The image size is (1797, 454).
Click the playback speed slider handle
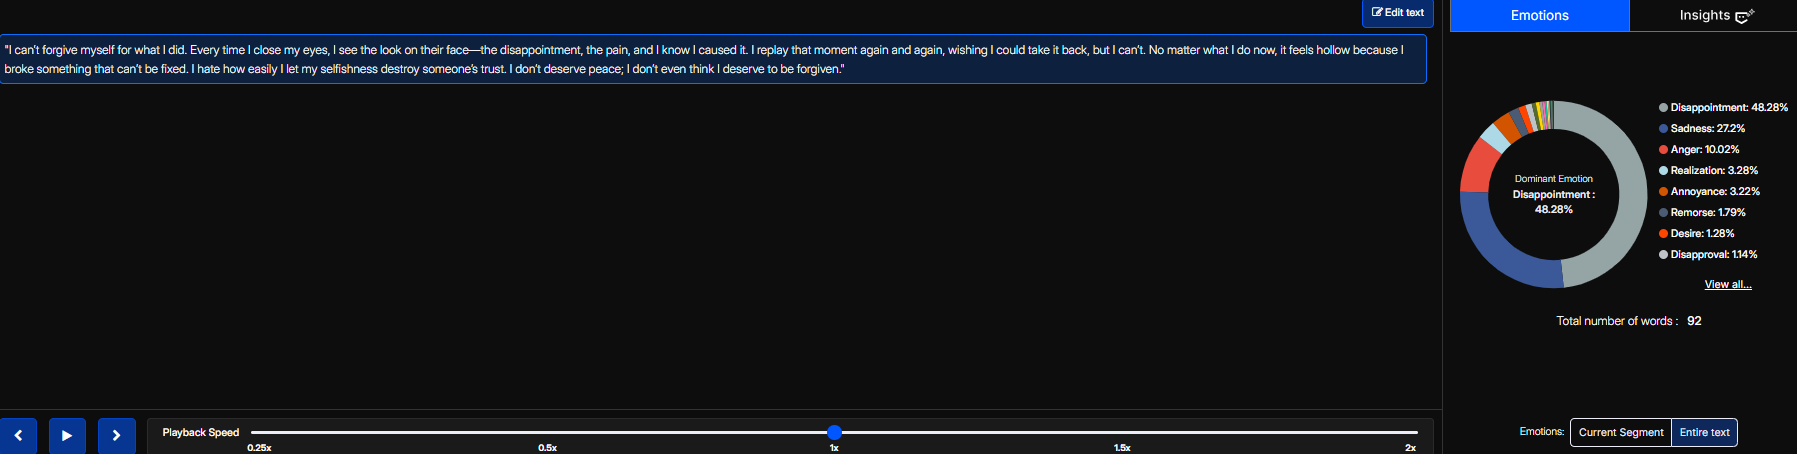[x=834, y=432]
